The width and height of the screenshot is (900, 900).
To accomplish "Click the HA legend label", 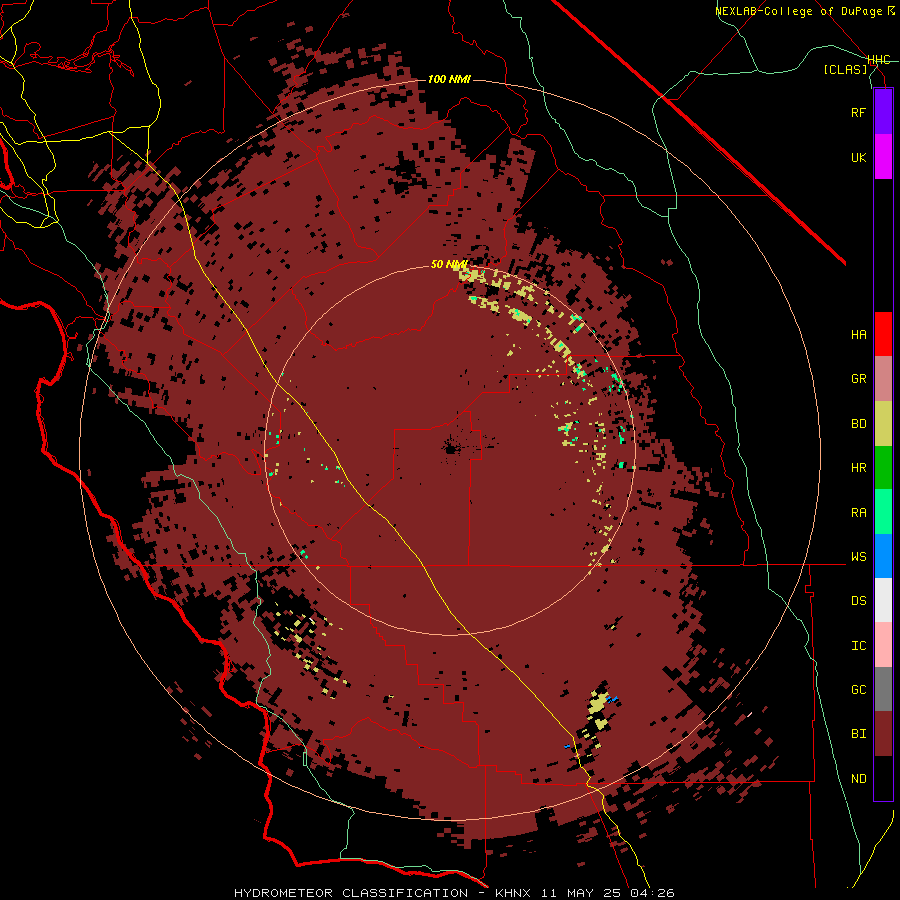I will pyautogui.click(x=858, y=335).
